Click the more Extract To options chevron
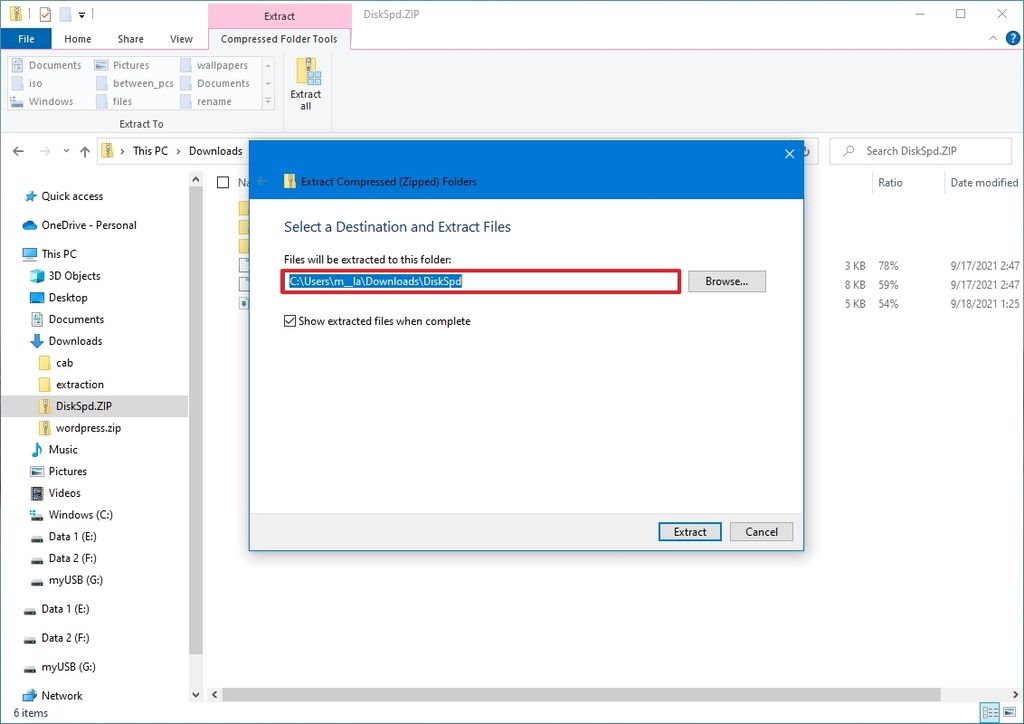1024x724 pixels. click(267, 101)
